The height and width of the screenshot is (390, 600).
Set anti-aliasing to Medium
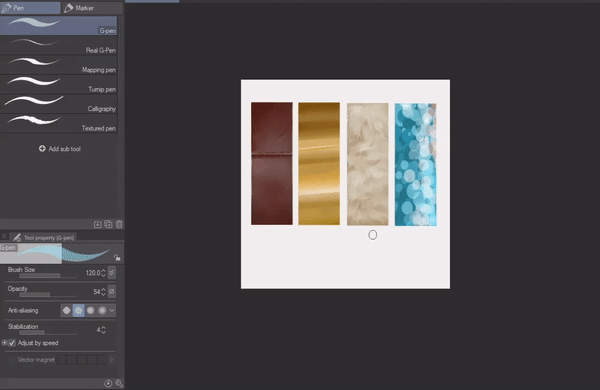pyautogui.click(x=90, y=310)
